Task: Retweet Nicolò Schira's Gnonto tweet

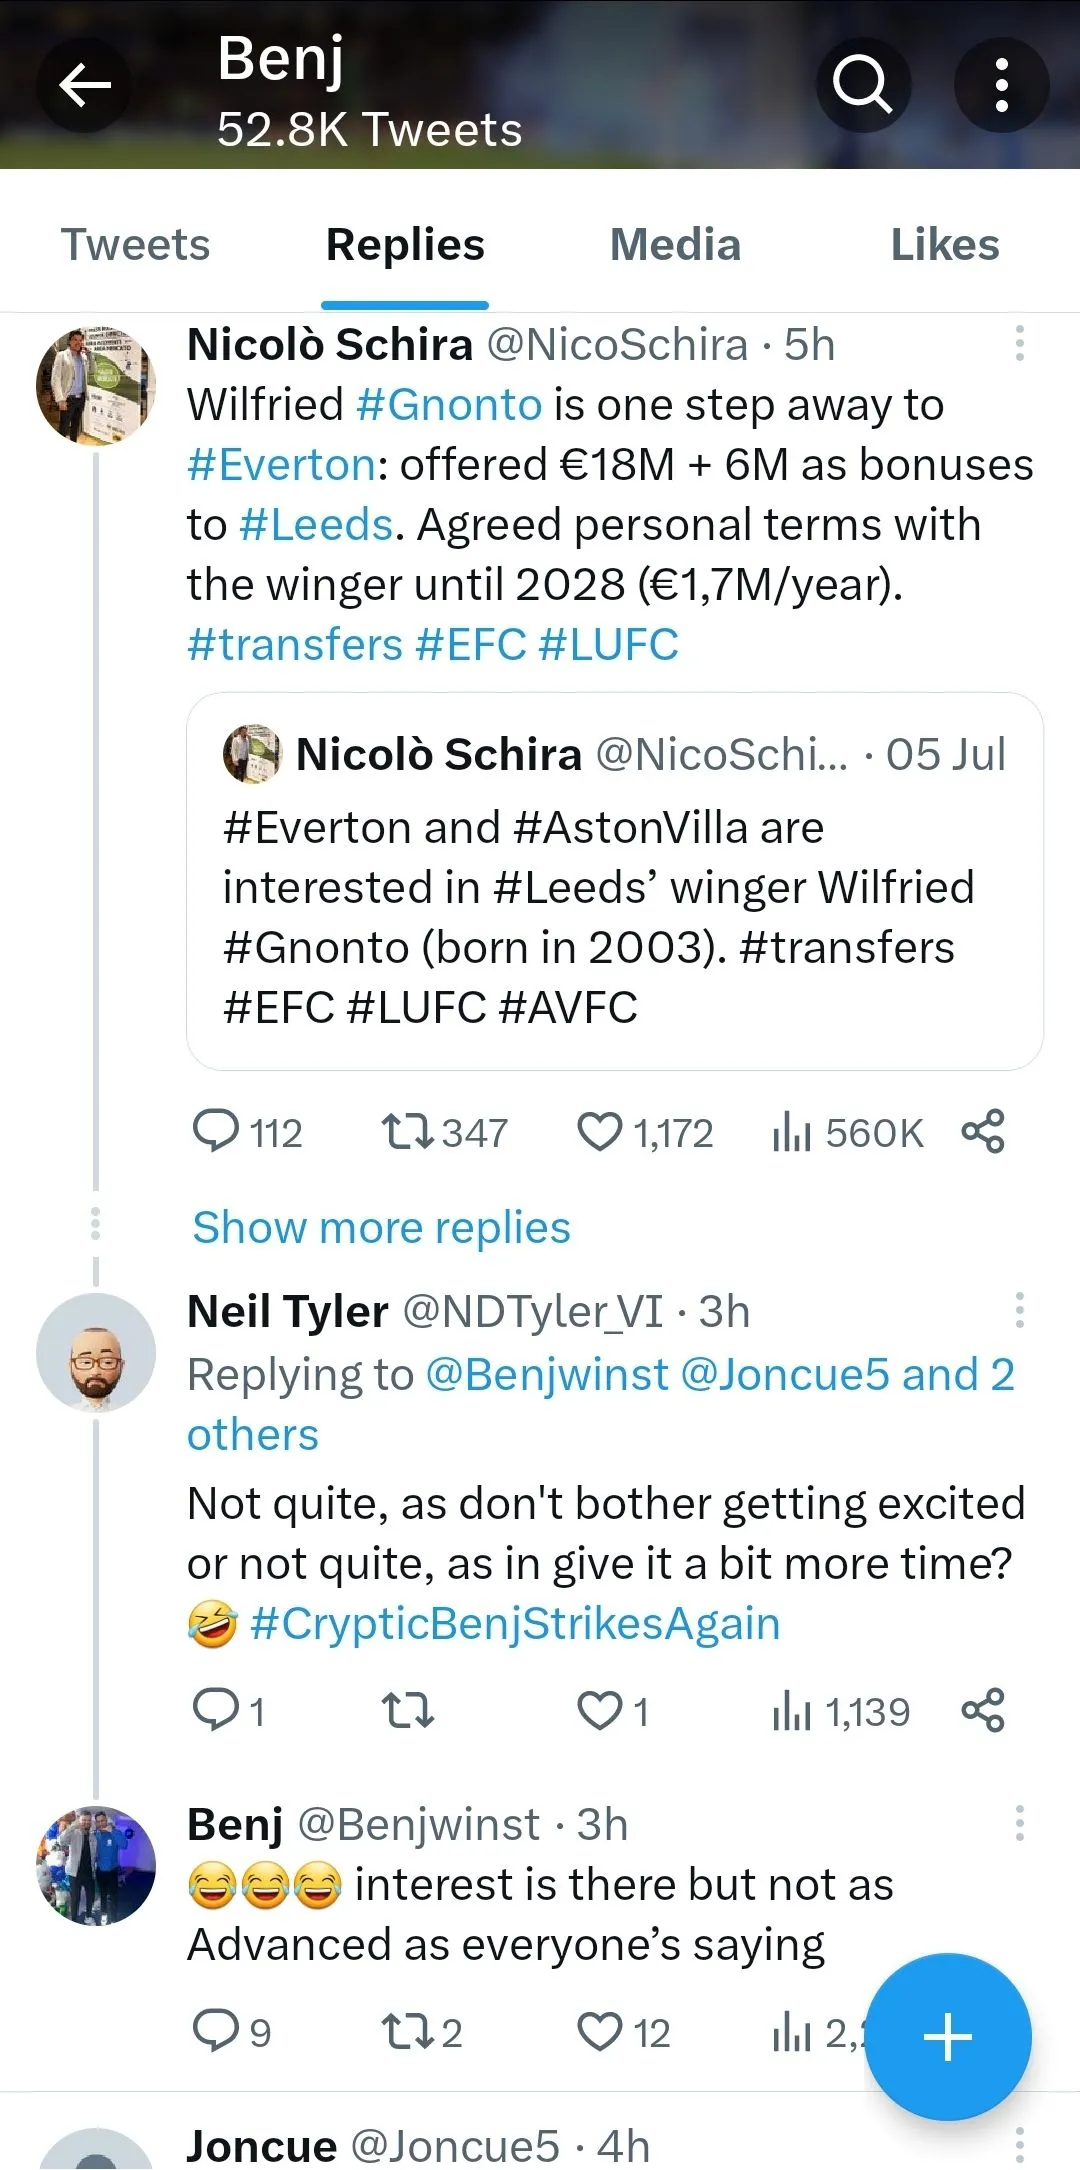Action: tap(407, 1132)
